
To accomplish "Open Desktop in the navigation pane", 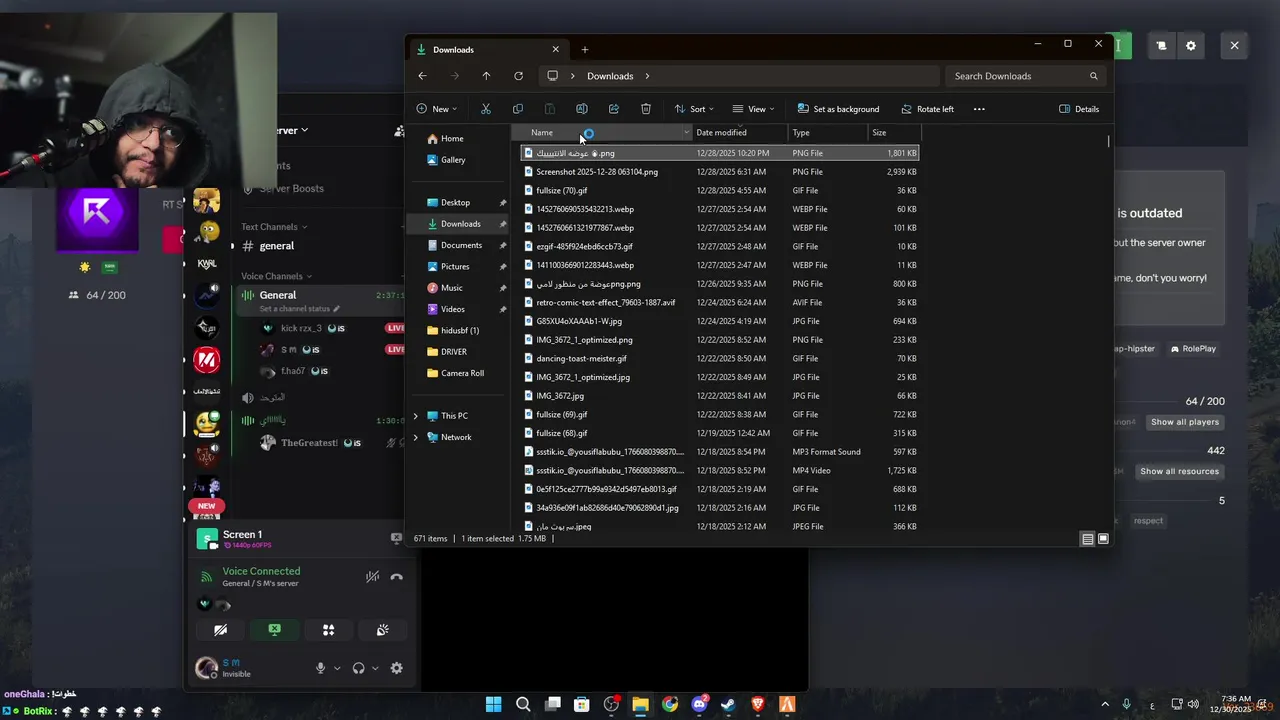I will click(455, 203).
